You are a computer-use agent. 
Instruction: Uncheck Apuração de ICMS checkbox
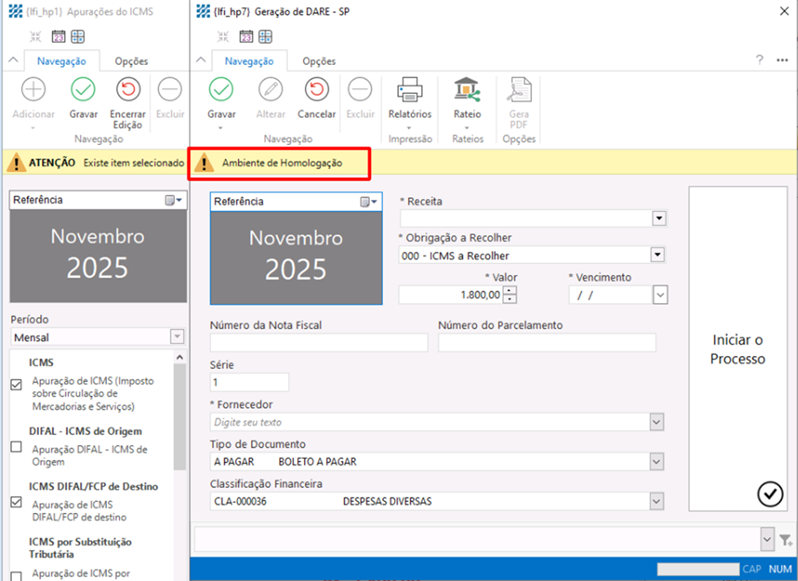pos(16,385)
